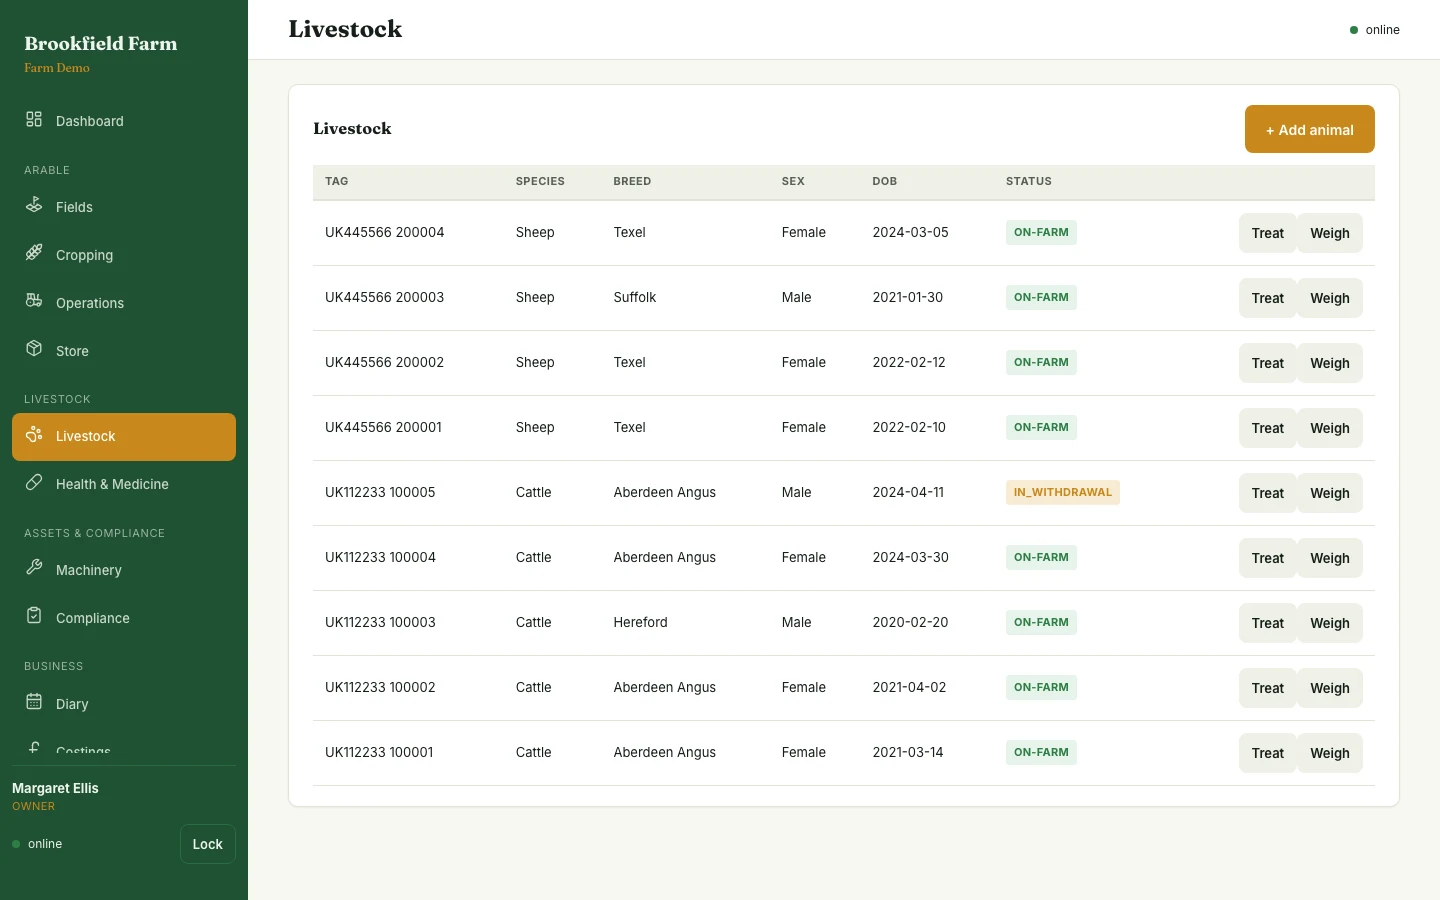Navigate to Fields page
Viewport: 1440px width, 900px height.
point(124,206)
